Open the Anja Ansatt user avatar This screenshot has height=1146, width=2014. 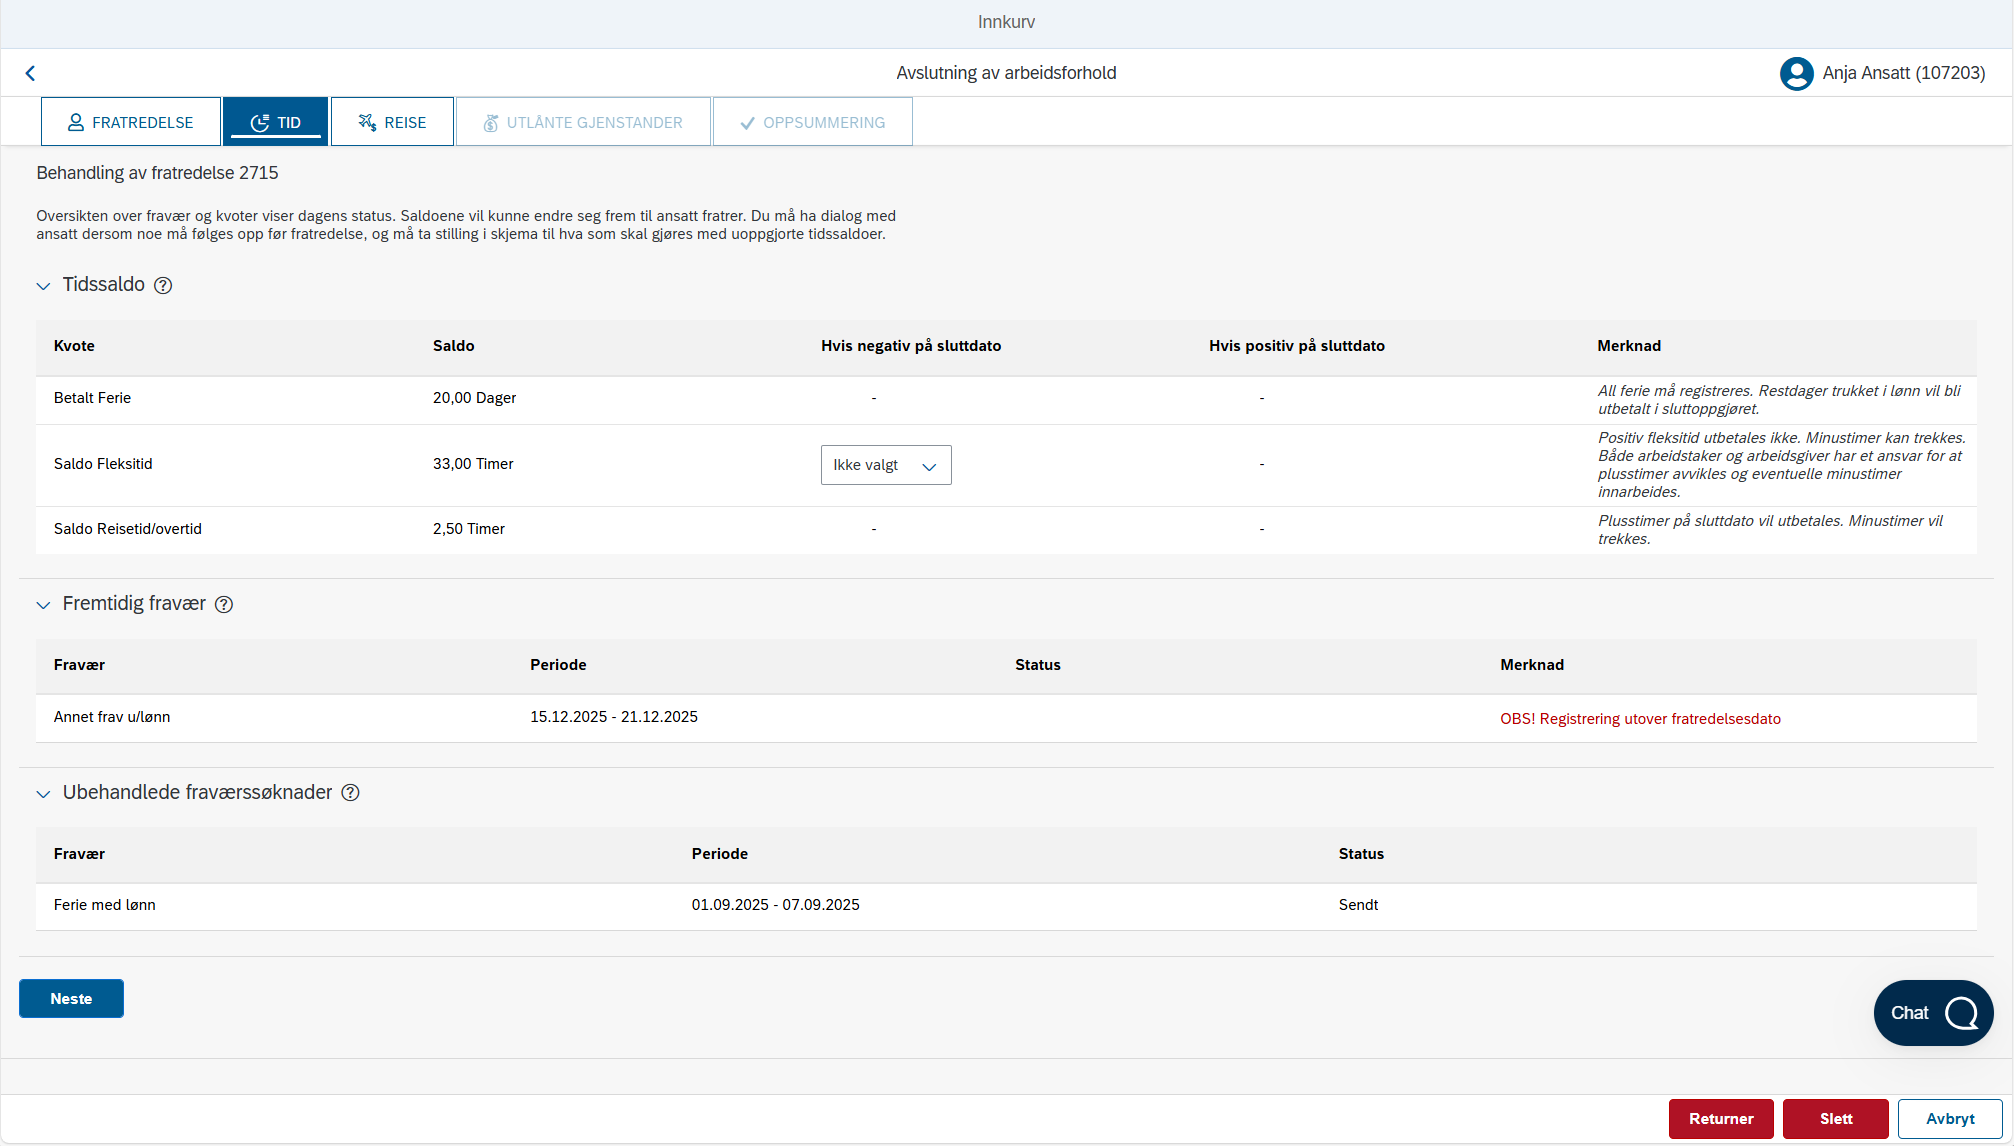pyautogui.click(x=1796, y=73)
